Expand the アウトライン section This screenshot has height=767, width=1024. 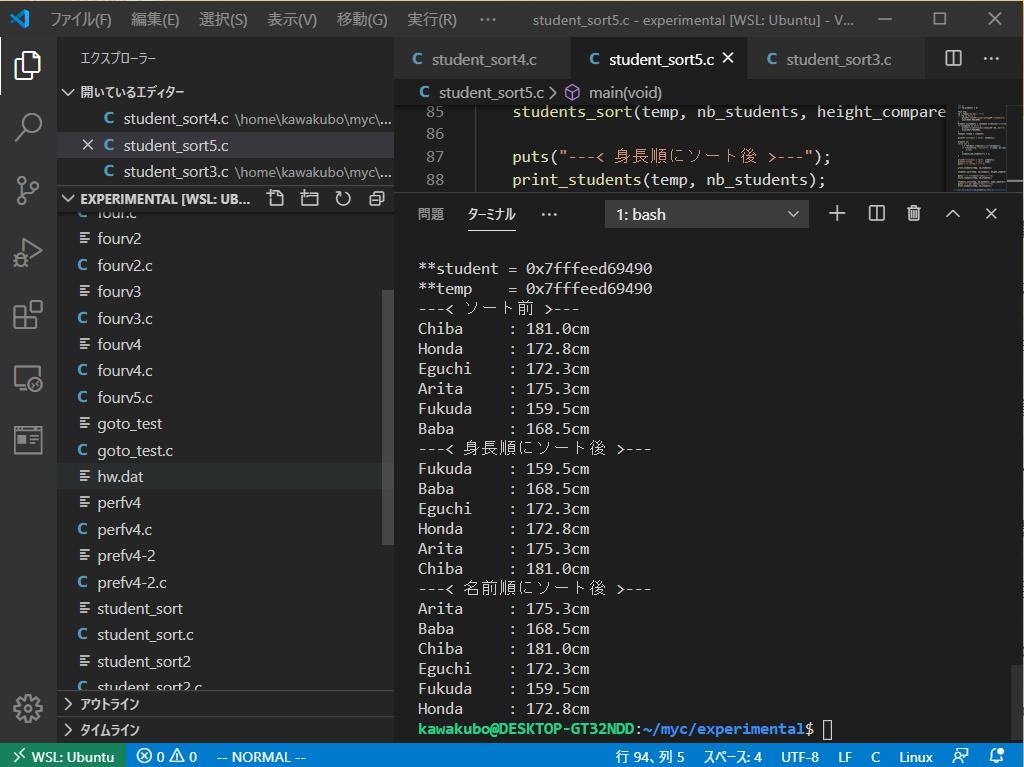(109, 704)
